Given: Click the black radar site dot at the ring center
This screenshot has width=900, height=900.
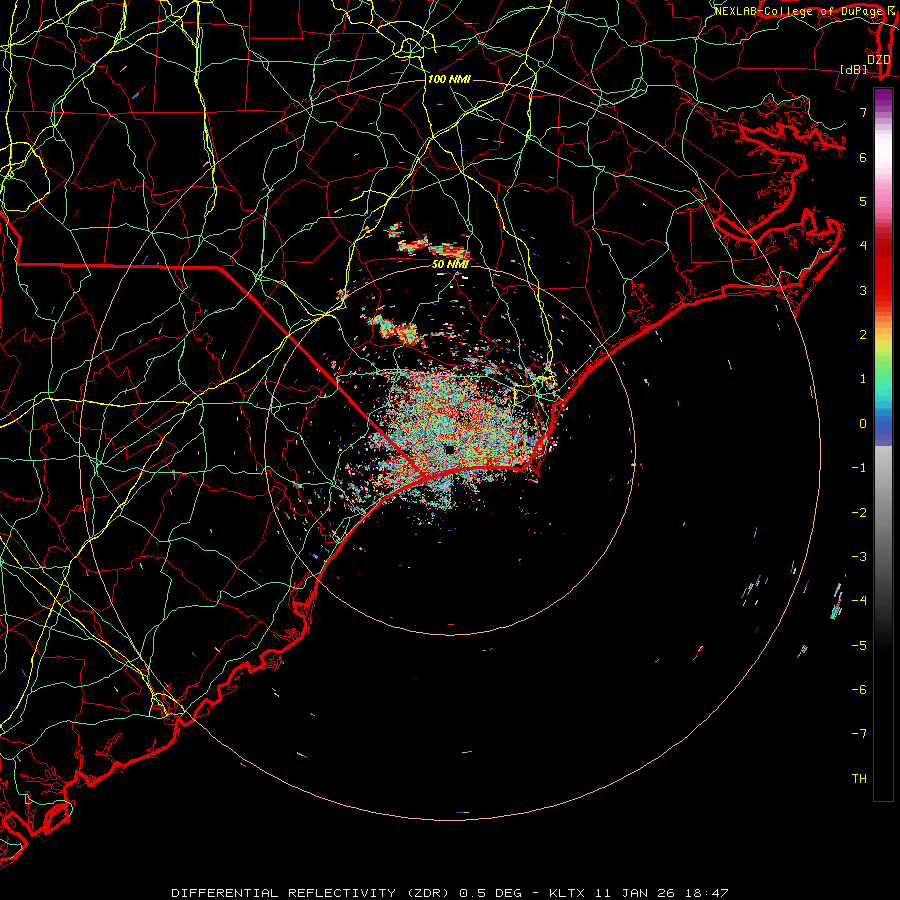Looking at the screenshot, I should tap(450, 449).
